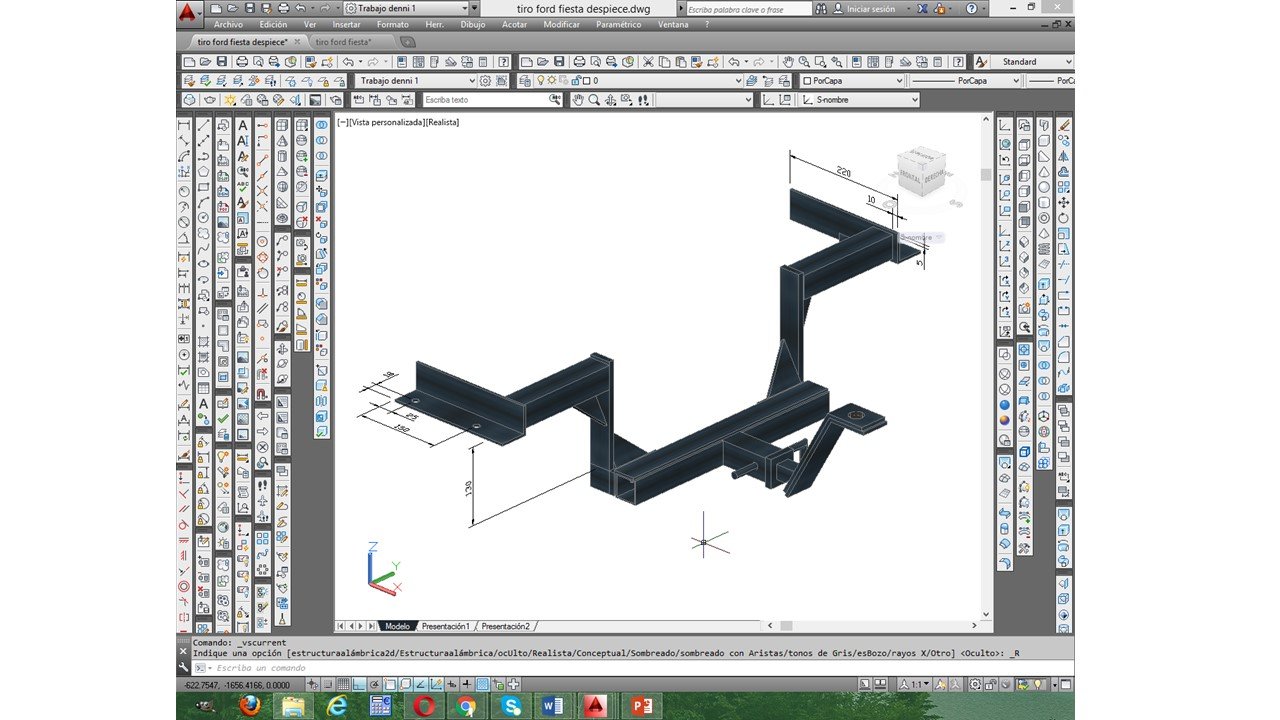Open the linetype PorCapa dropdown
This screenshot has height=720, width=1280.
pyautogui.click(x=965, y=81)
